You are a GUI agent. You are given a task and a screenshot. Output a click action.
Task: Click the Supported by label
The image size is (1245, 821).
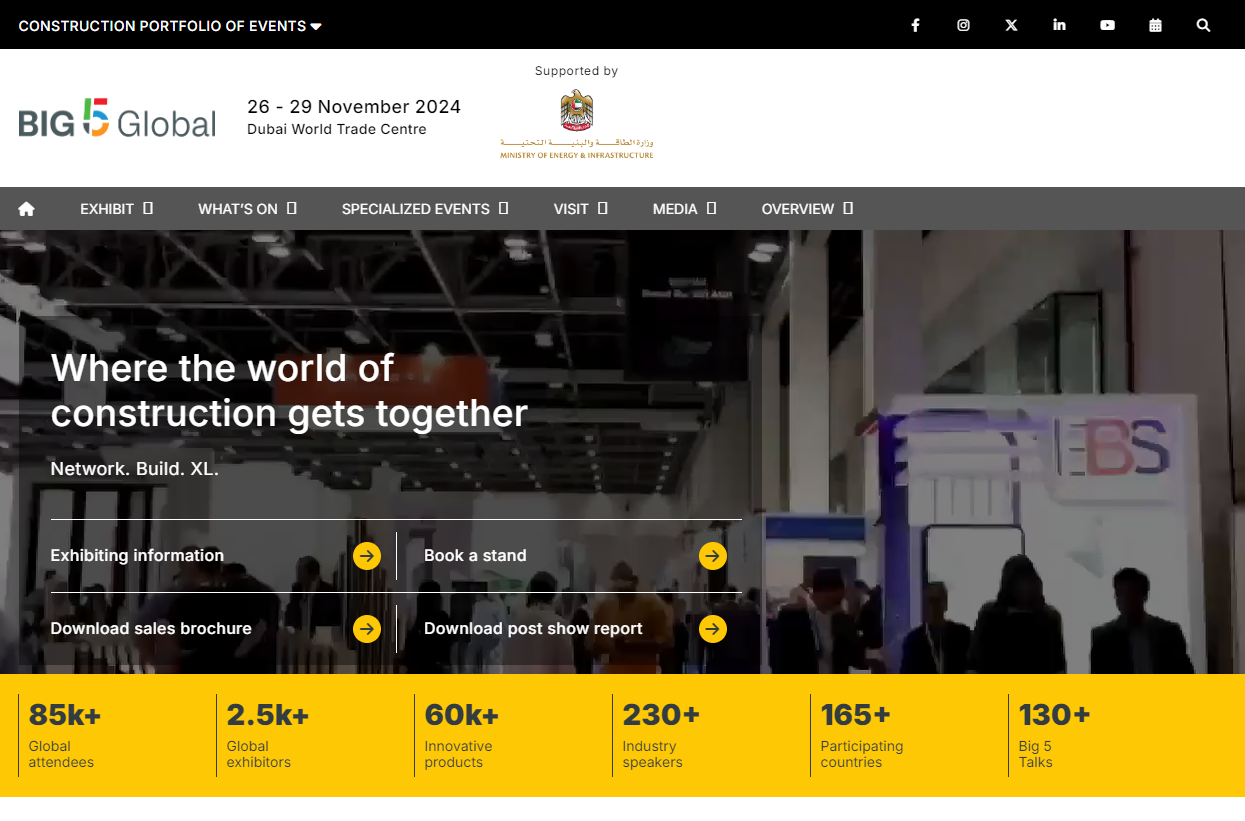coord(577,71)
